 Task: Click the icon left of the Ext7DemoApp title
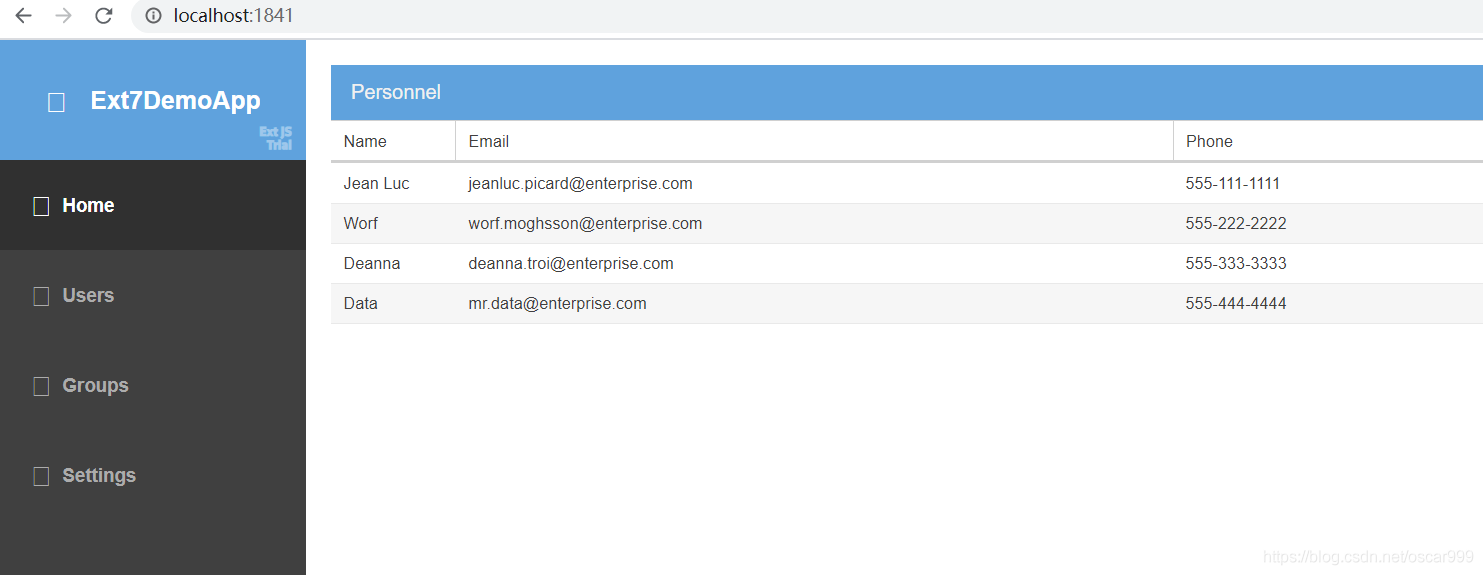pyautogui.click(x=56, y=101)
